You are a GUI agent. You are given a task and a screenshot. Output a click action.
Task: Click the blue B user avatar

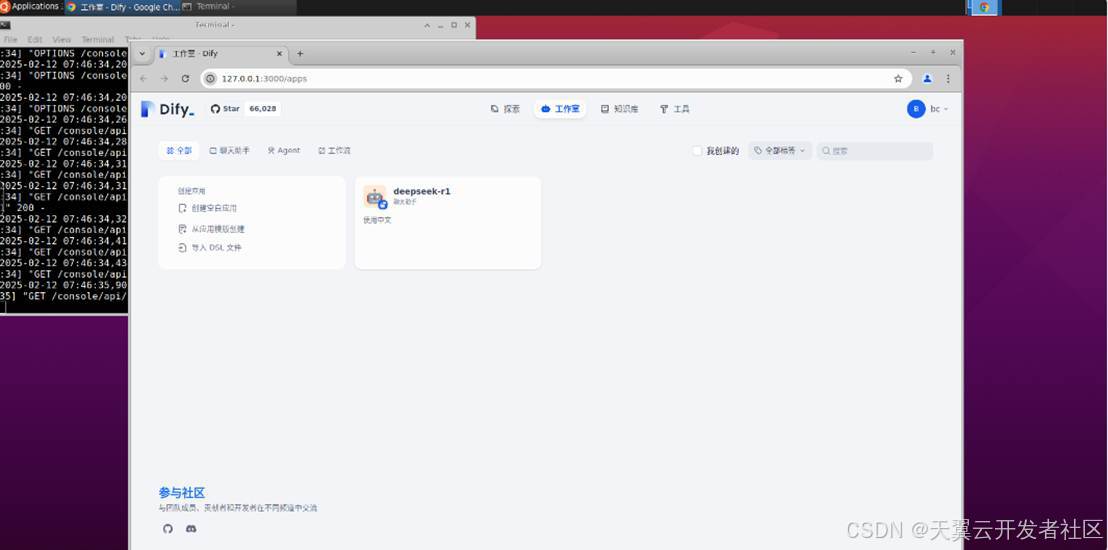tap(916, 109)
